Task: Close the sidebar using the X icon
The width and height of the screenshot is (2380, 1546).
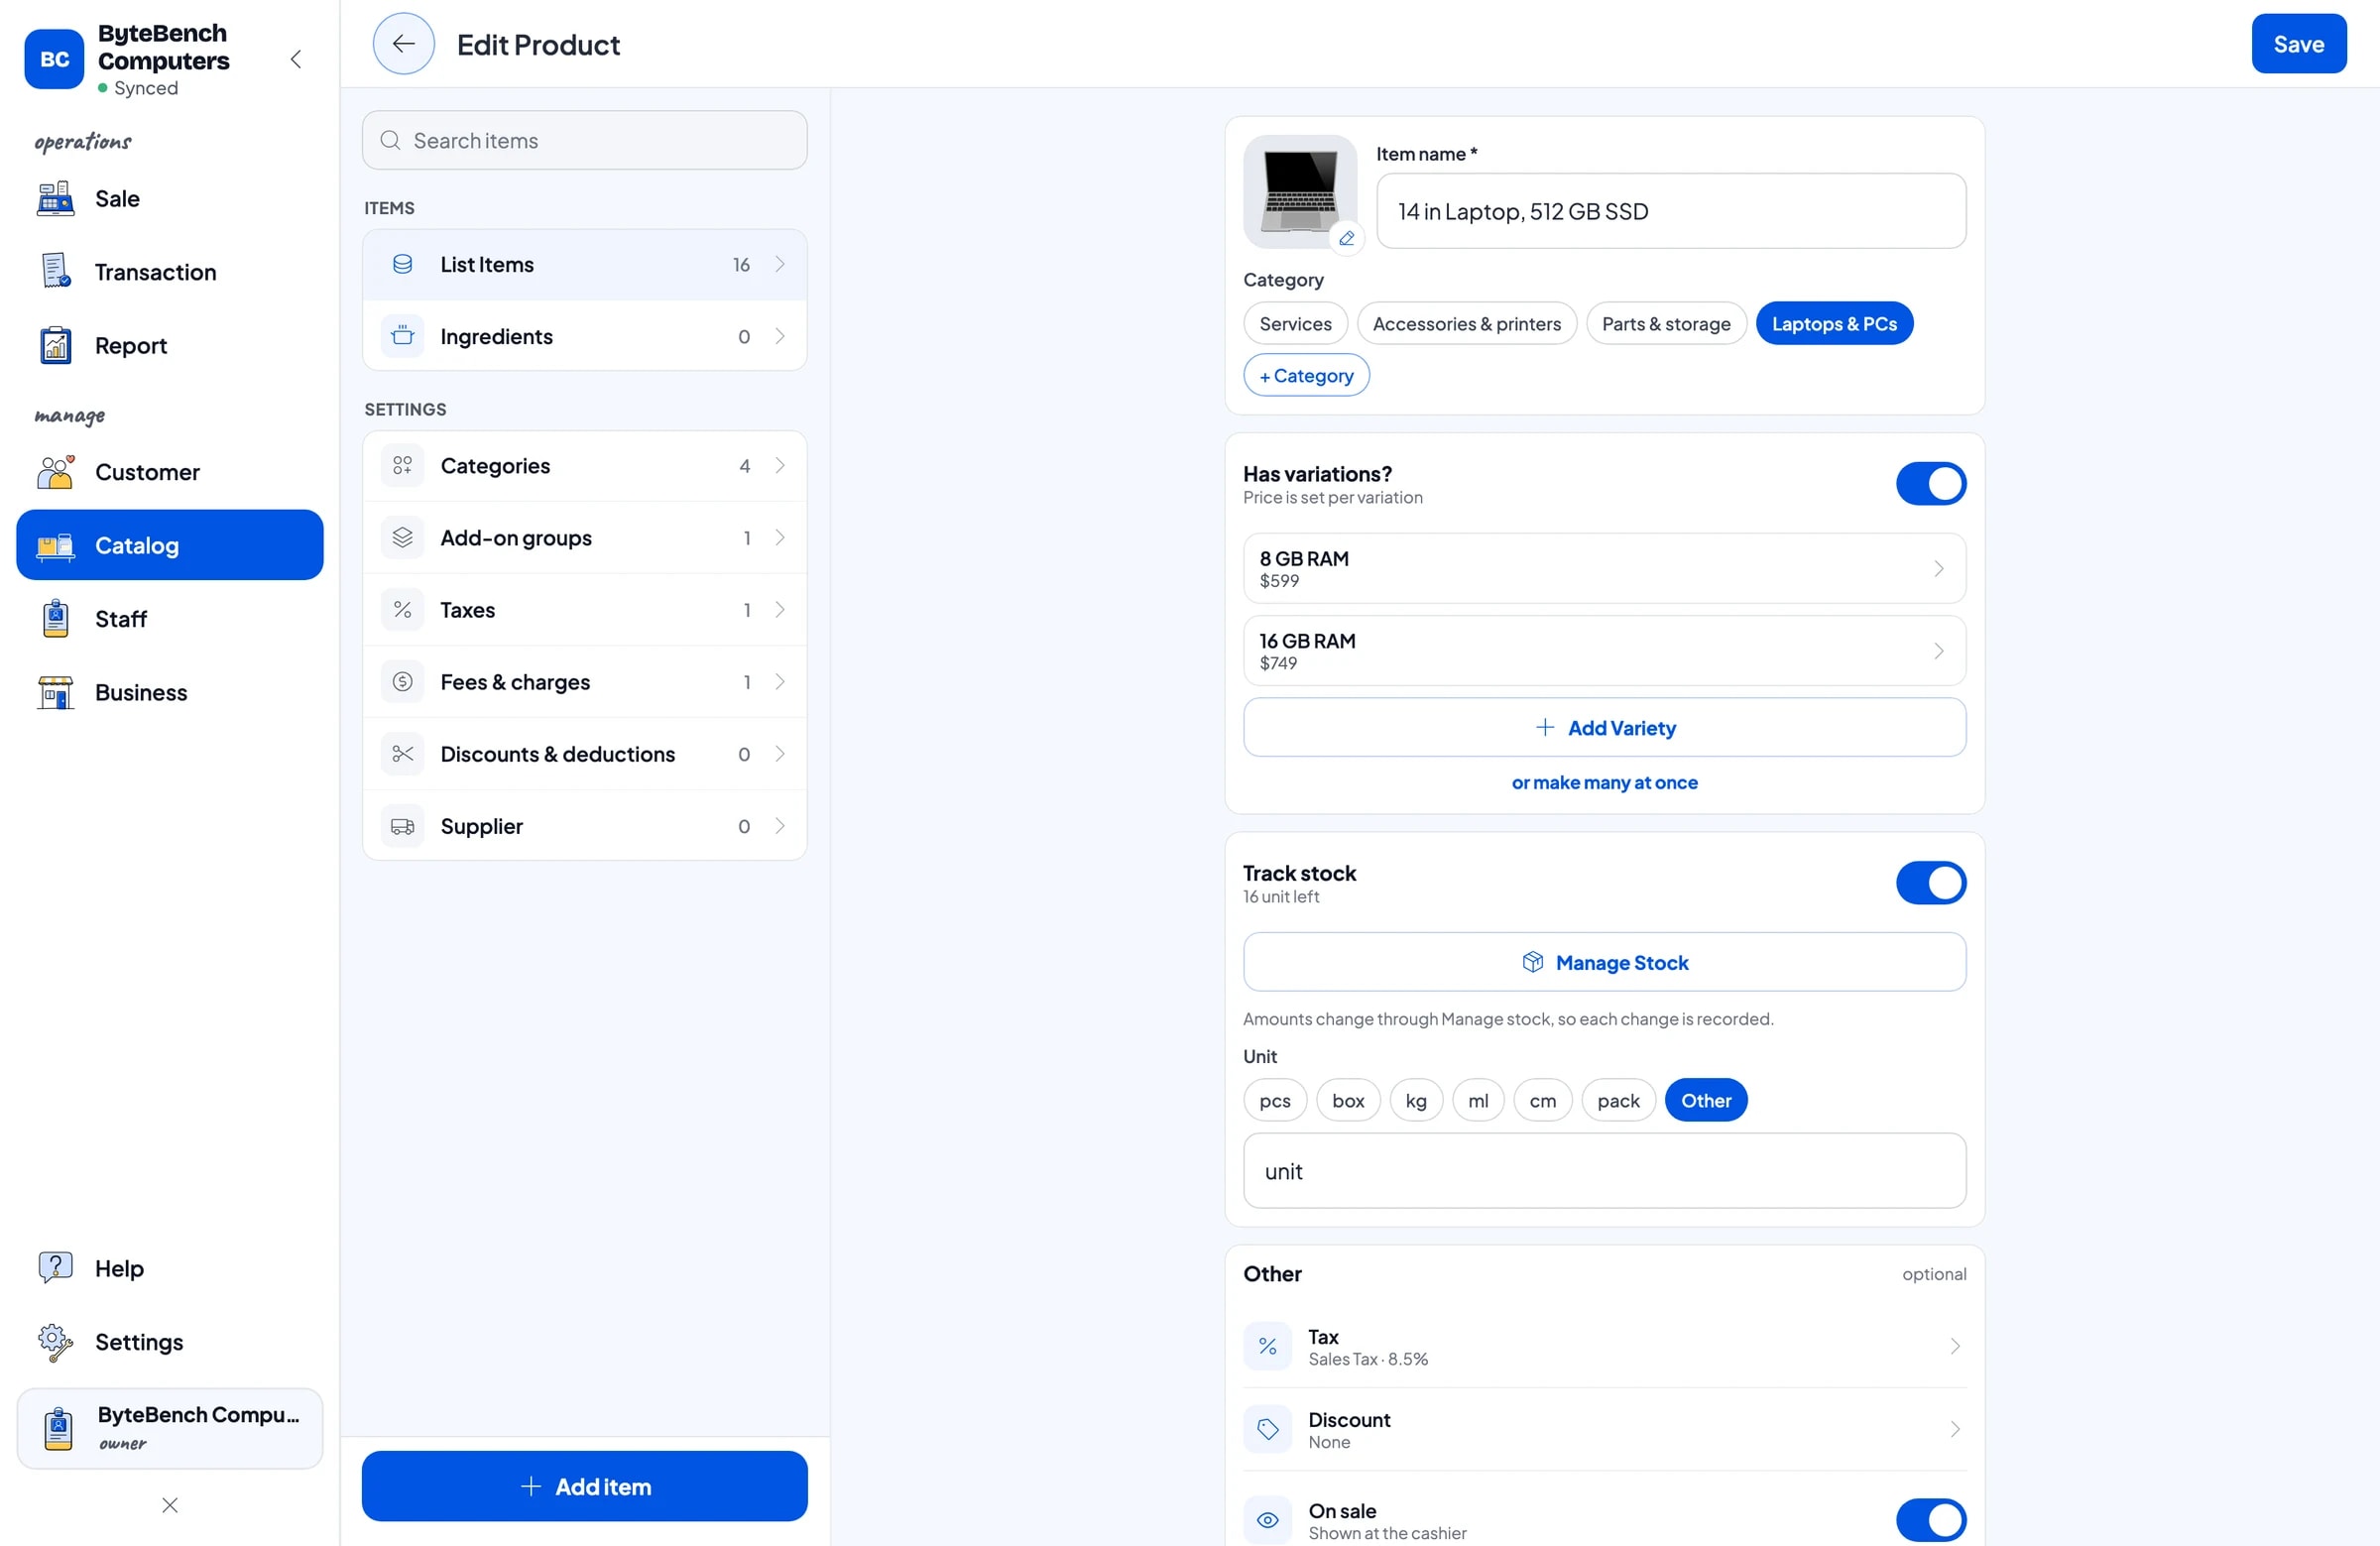Action: (x=170, y=1505)
